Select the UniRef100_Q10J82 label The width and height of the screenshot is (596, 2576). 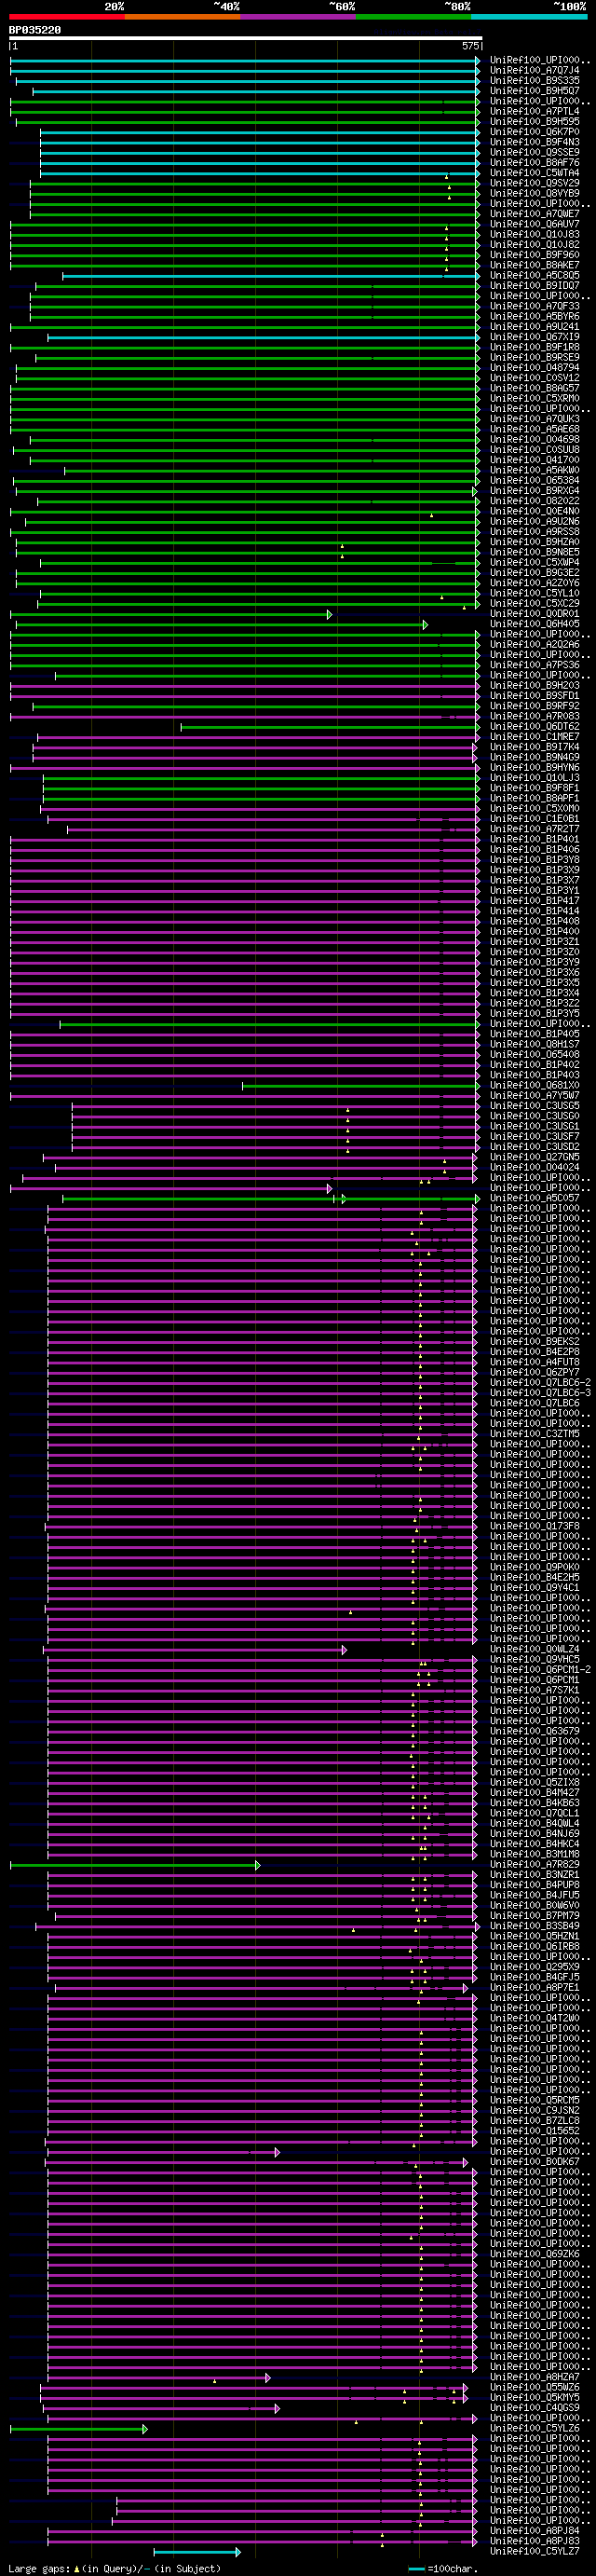click(534, 245)
